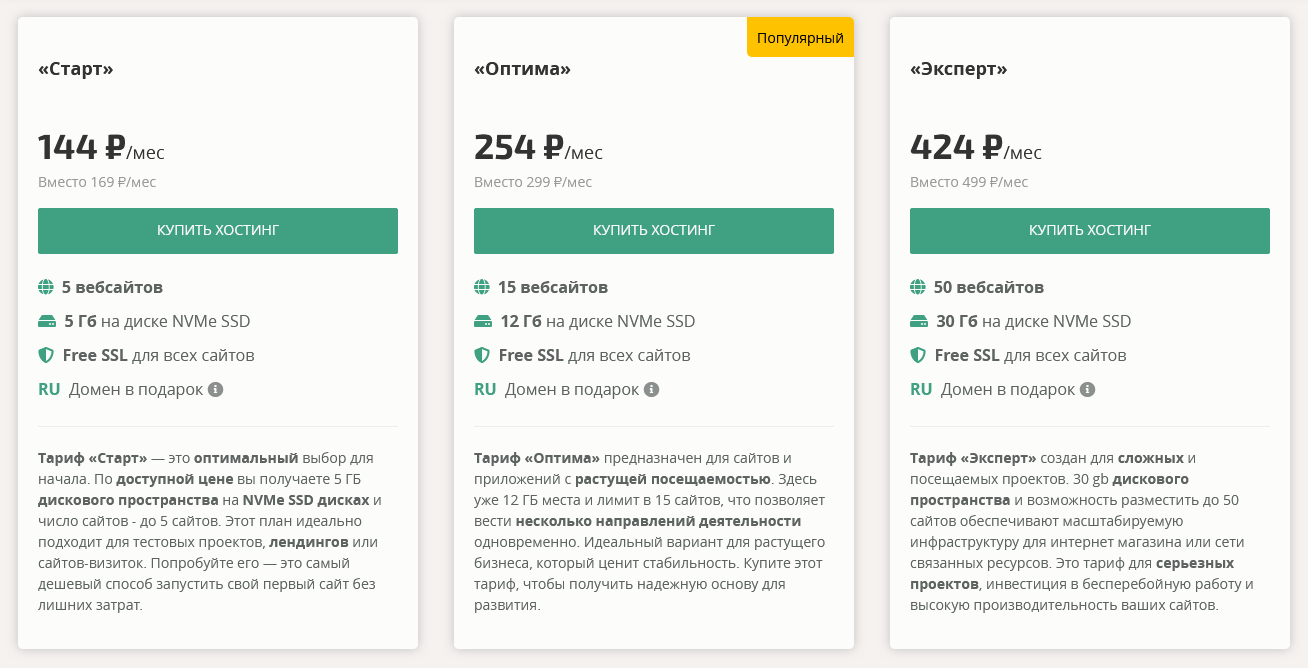Select the «Оптима» plan title
1308x668 pixels.
click(x=523, y=69)
